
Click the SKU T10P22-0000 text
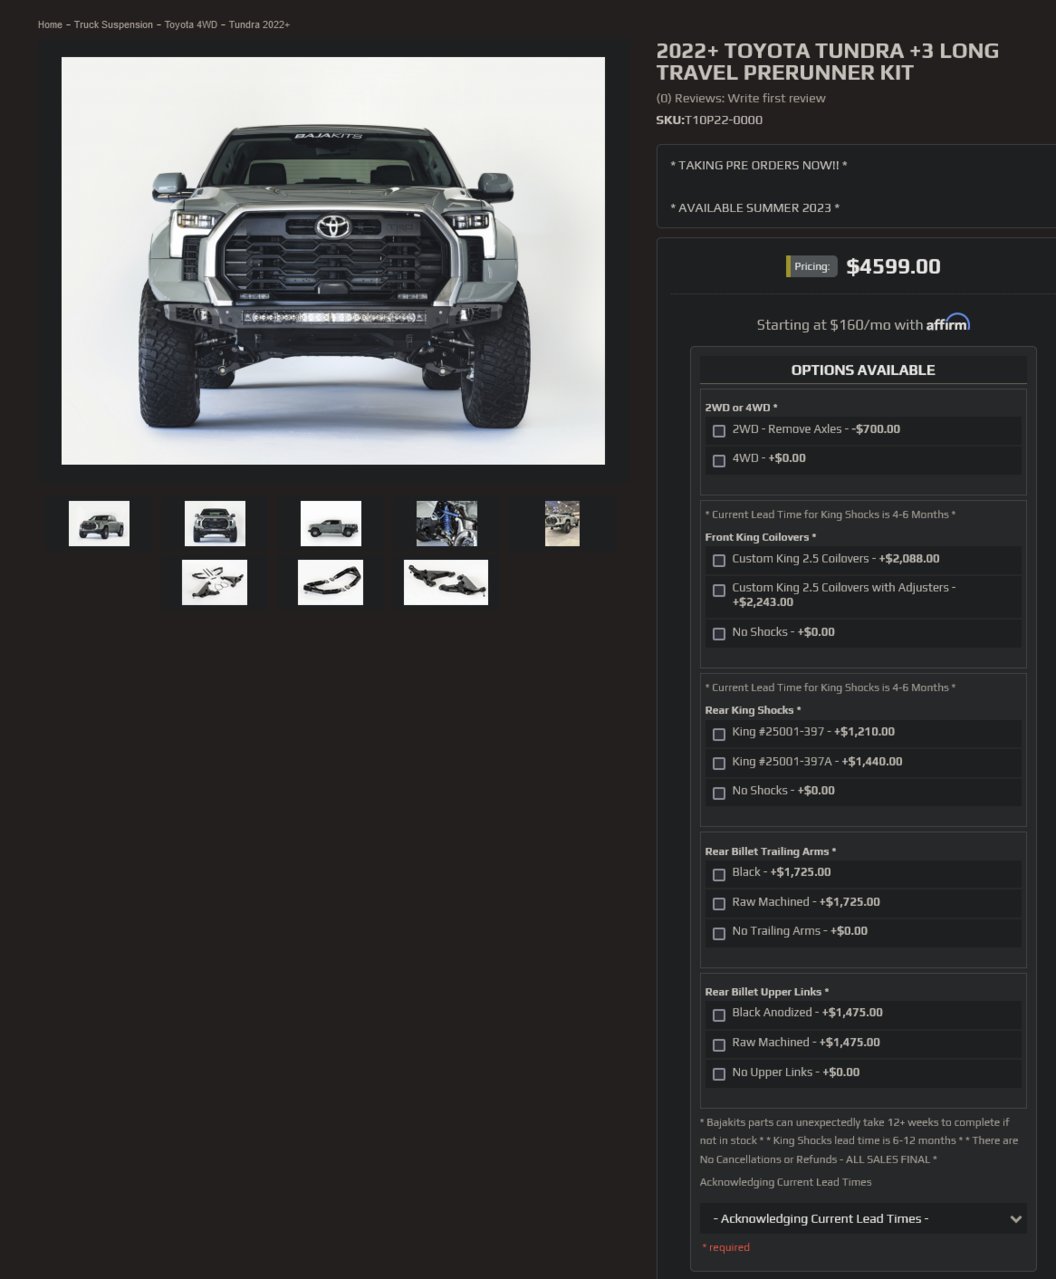709,120
